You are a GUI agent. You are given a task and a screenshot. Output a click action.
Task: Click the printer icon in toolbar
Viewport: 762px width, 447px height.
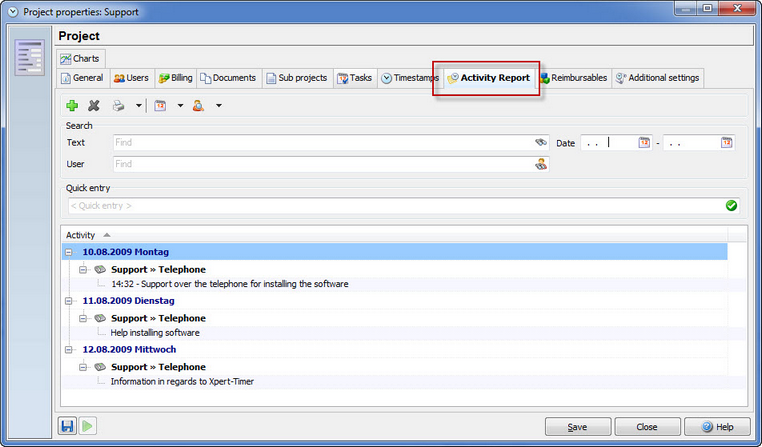pyautogui.click(x=119, y=105)
